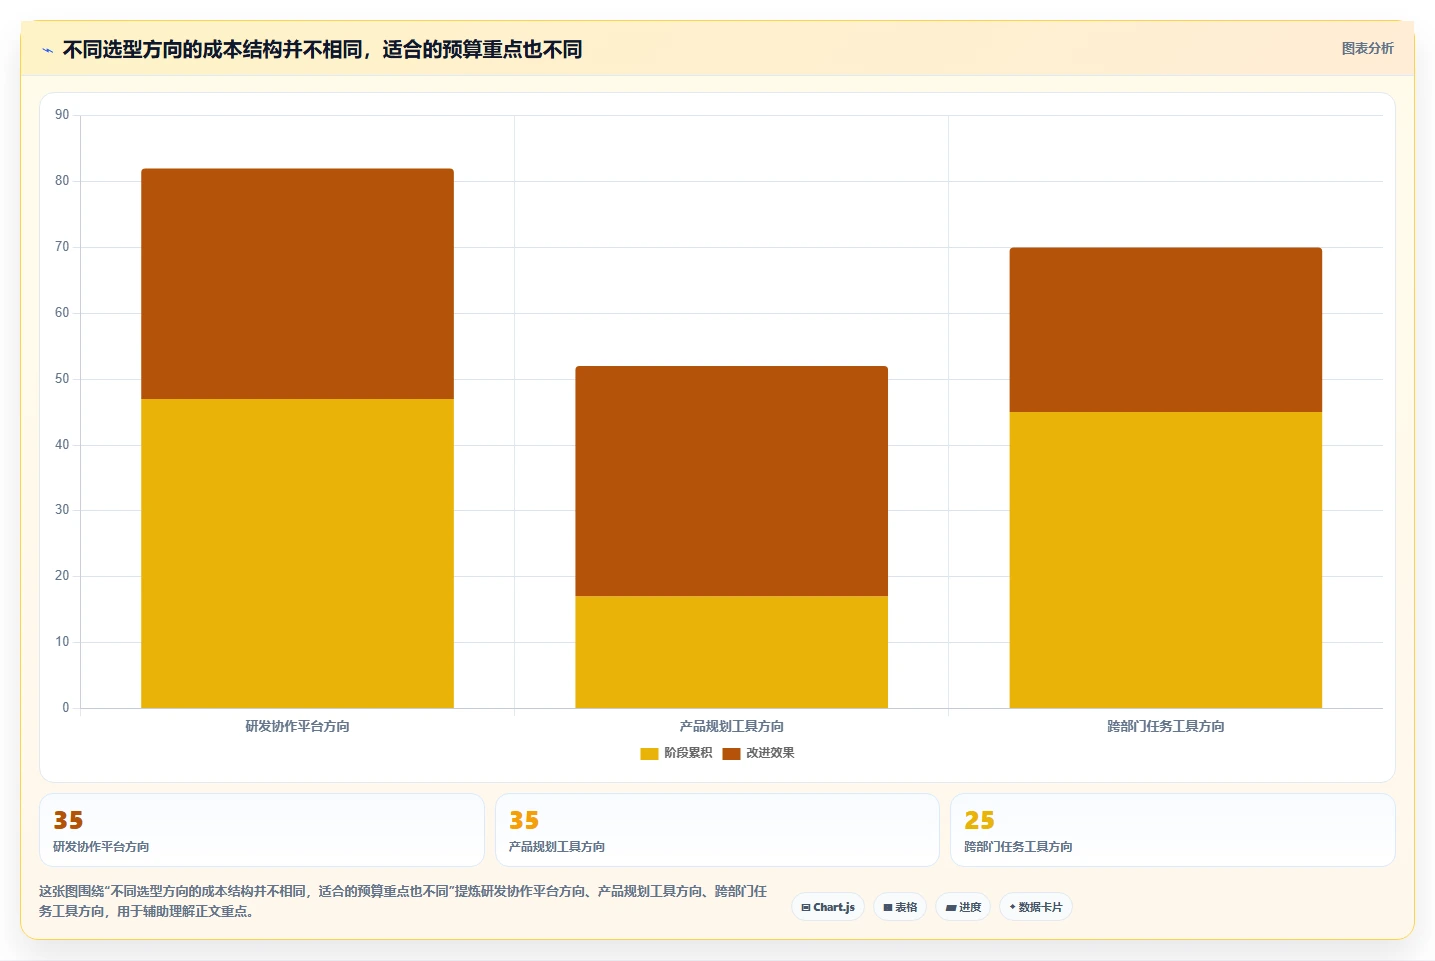Click the brown bar segment for 研发协作平台方向
The height and width of the screenshot is (961, 1435).
click(297, 284)
